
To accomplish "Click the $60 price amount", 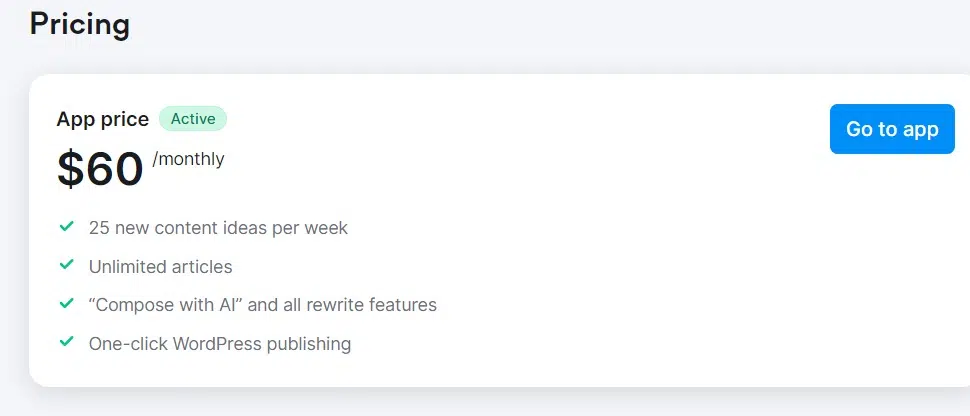I will [x=101, y=168].
